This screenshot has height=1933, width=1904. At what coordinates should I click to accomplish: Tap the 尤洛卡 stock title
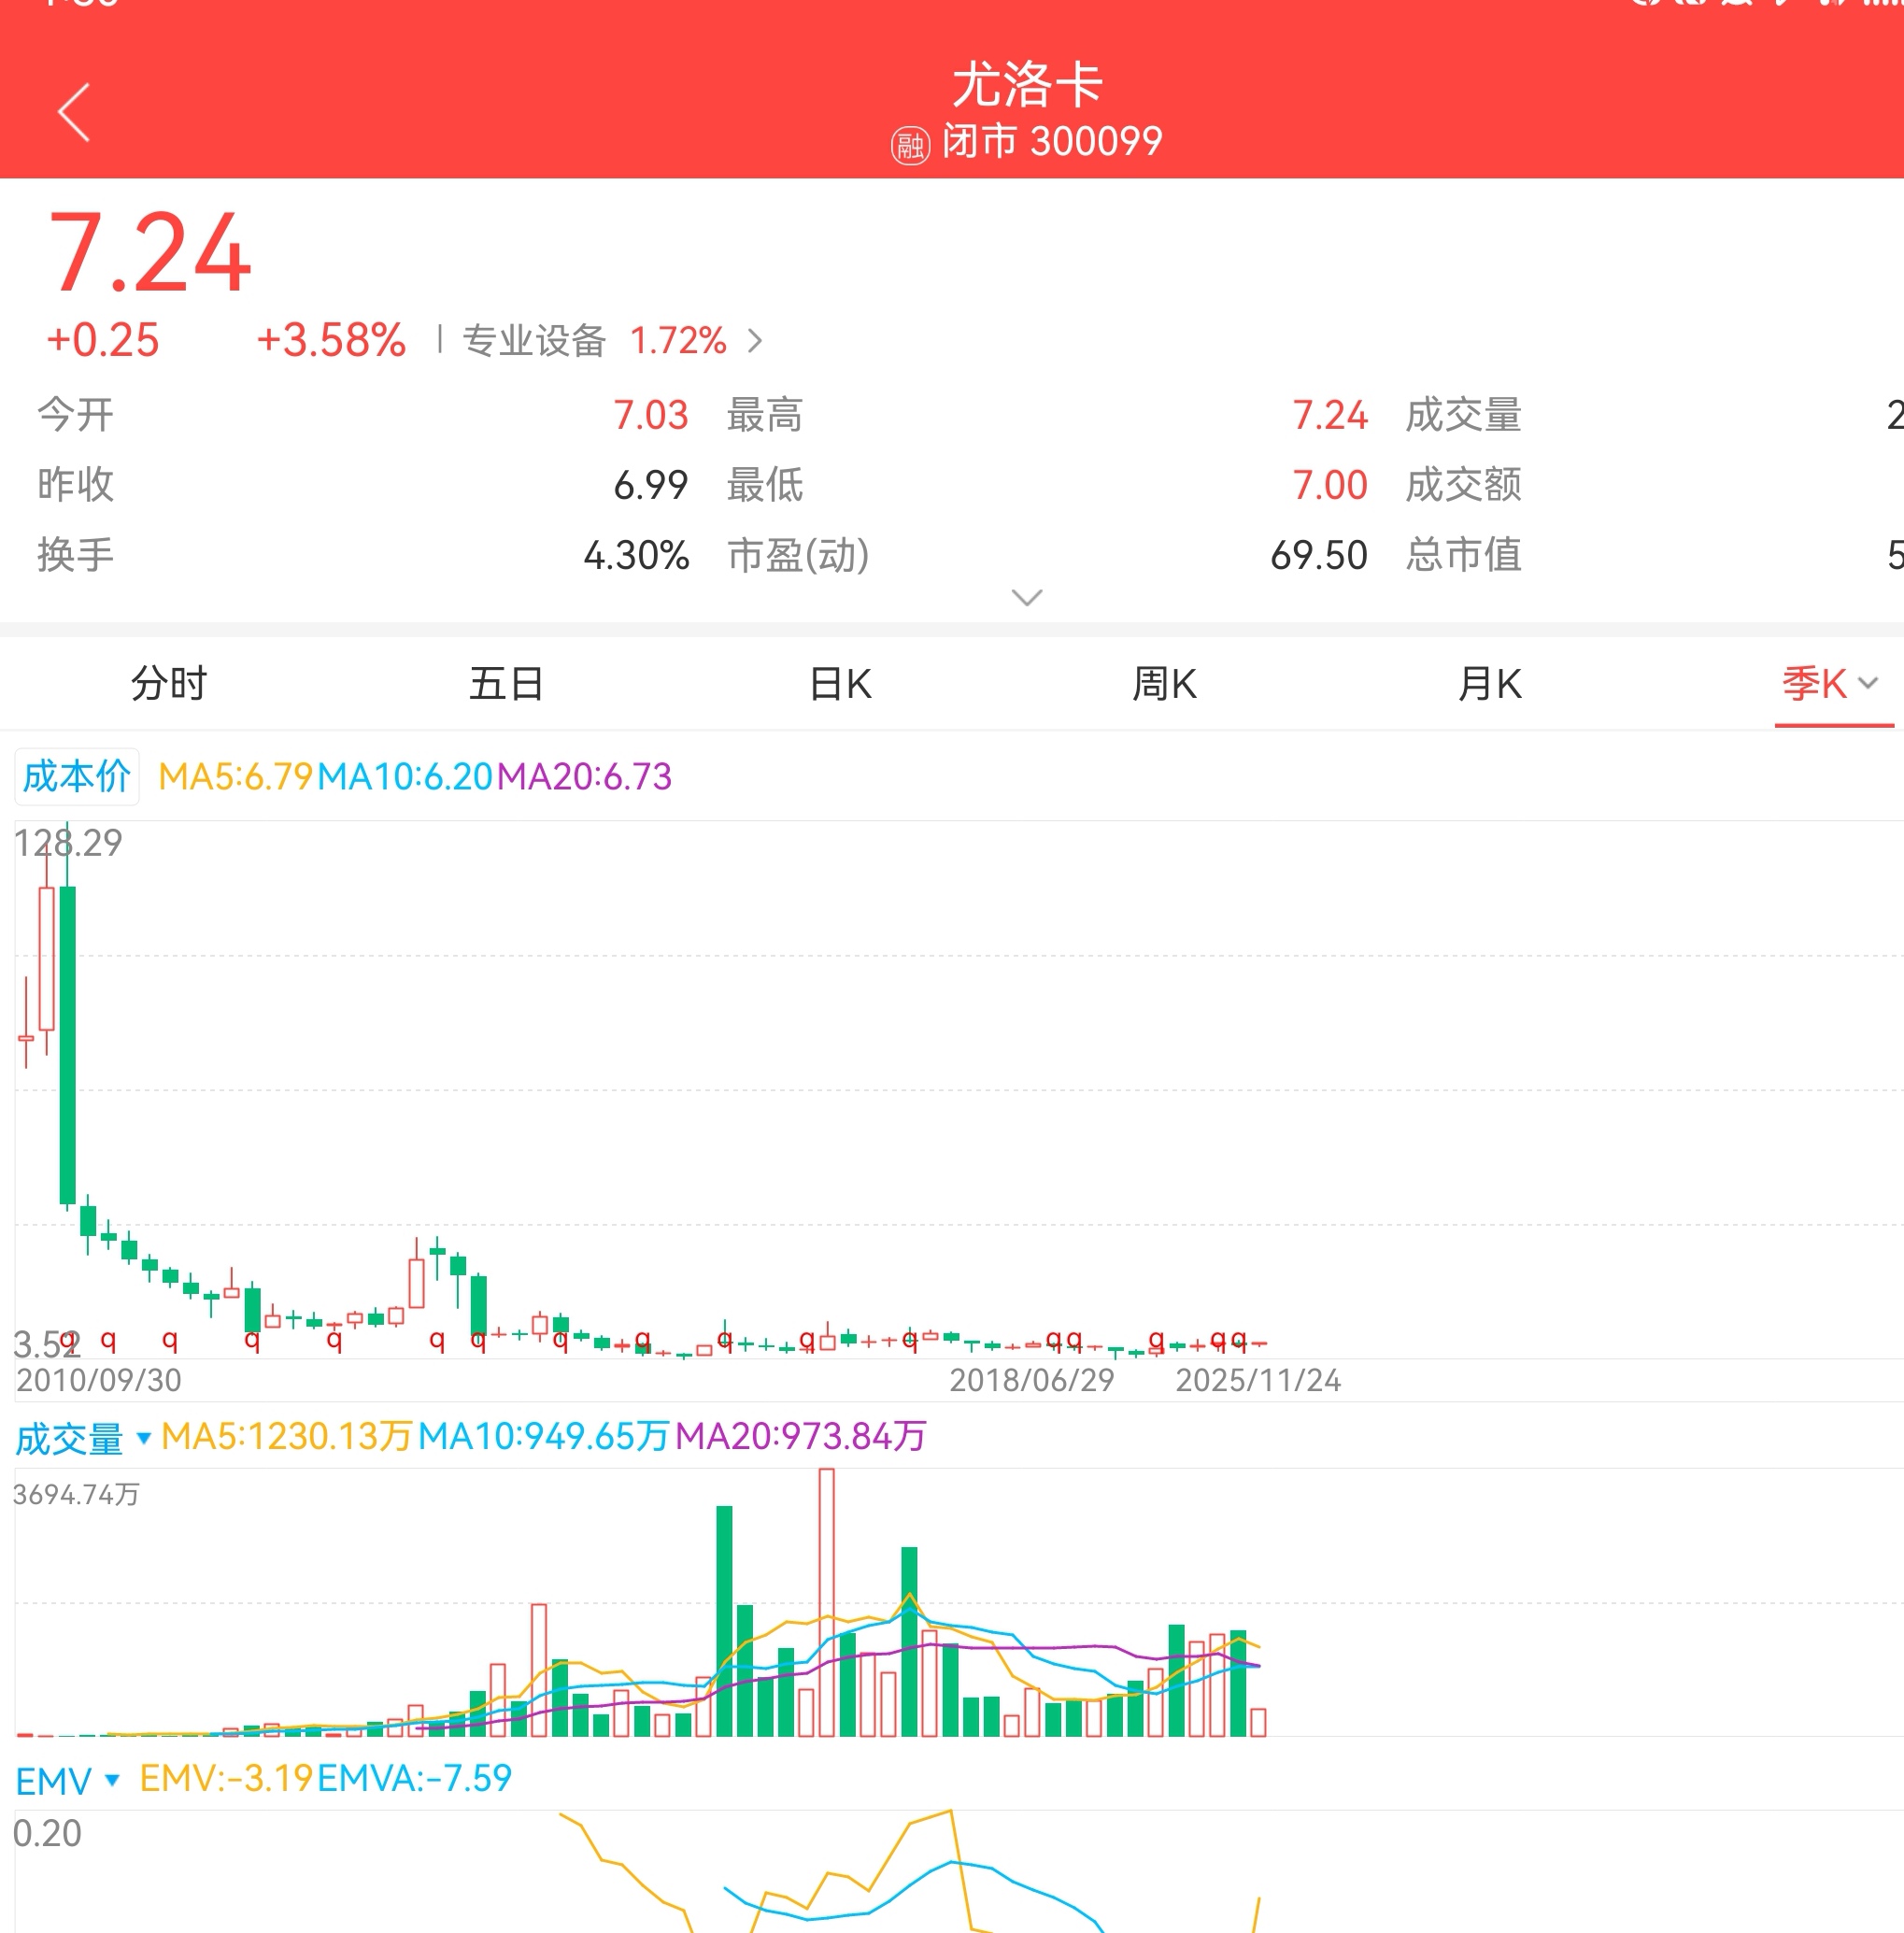pyautogui.click(x=1027, y=85)
